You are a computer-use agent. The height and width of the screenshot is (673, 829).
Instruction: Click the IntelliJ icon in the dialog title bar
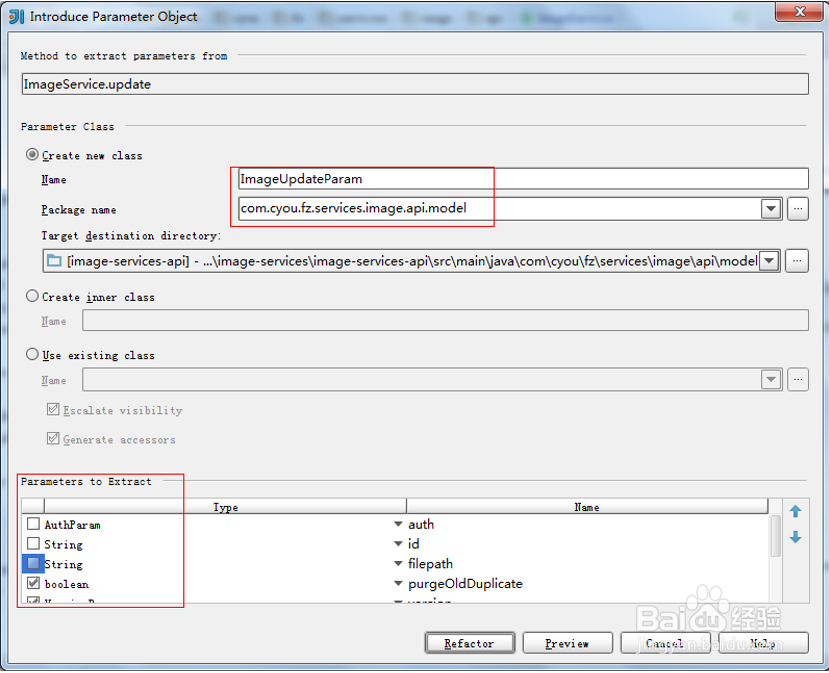coord(16,16)
